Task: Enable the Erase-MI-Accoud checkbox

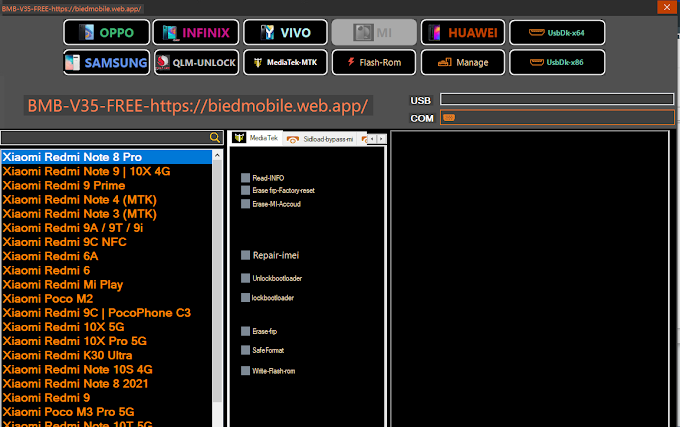Action: [245, 204]
